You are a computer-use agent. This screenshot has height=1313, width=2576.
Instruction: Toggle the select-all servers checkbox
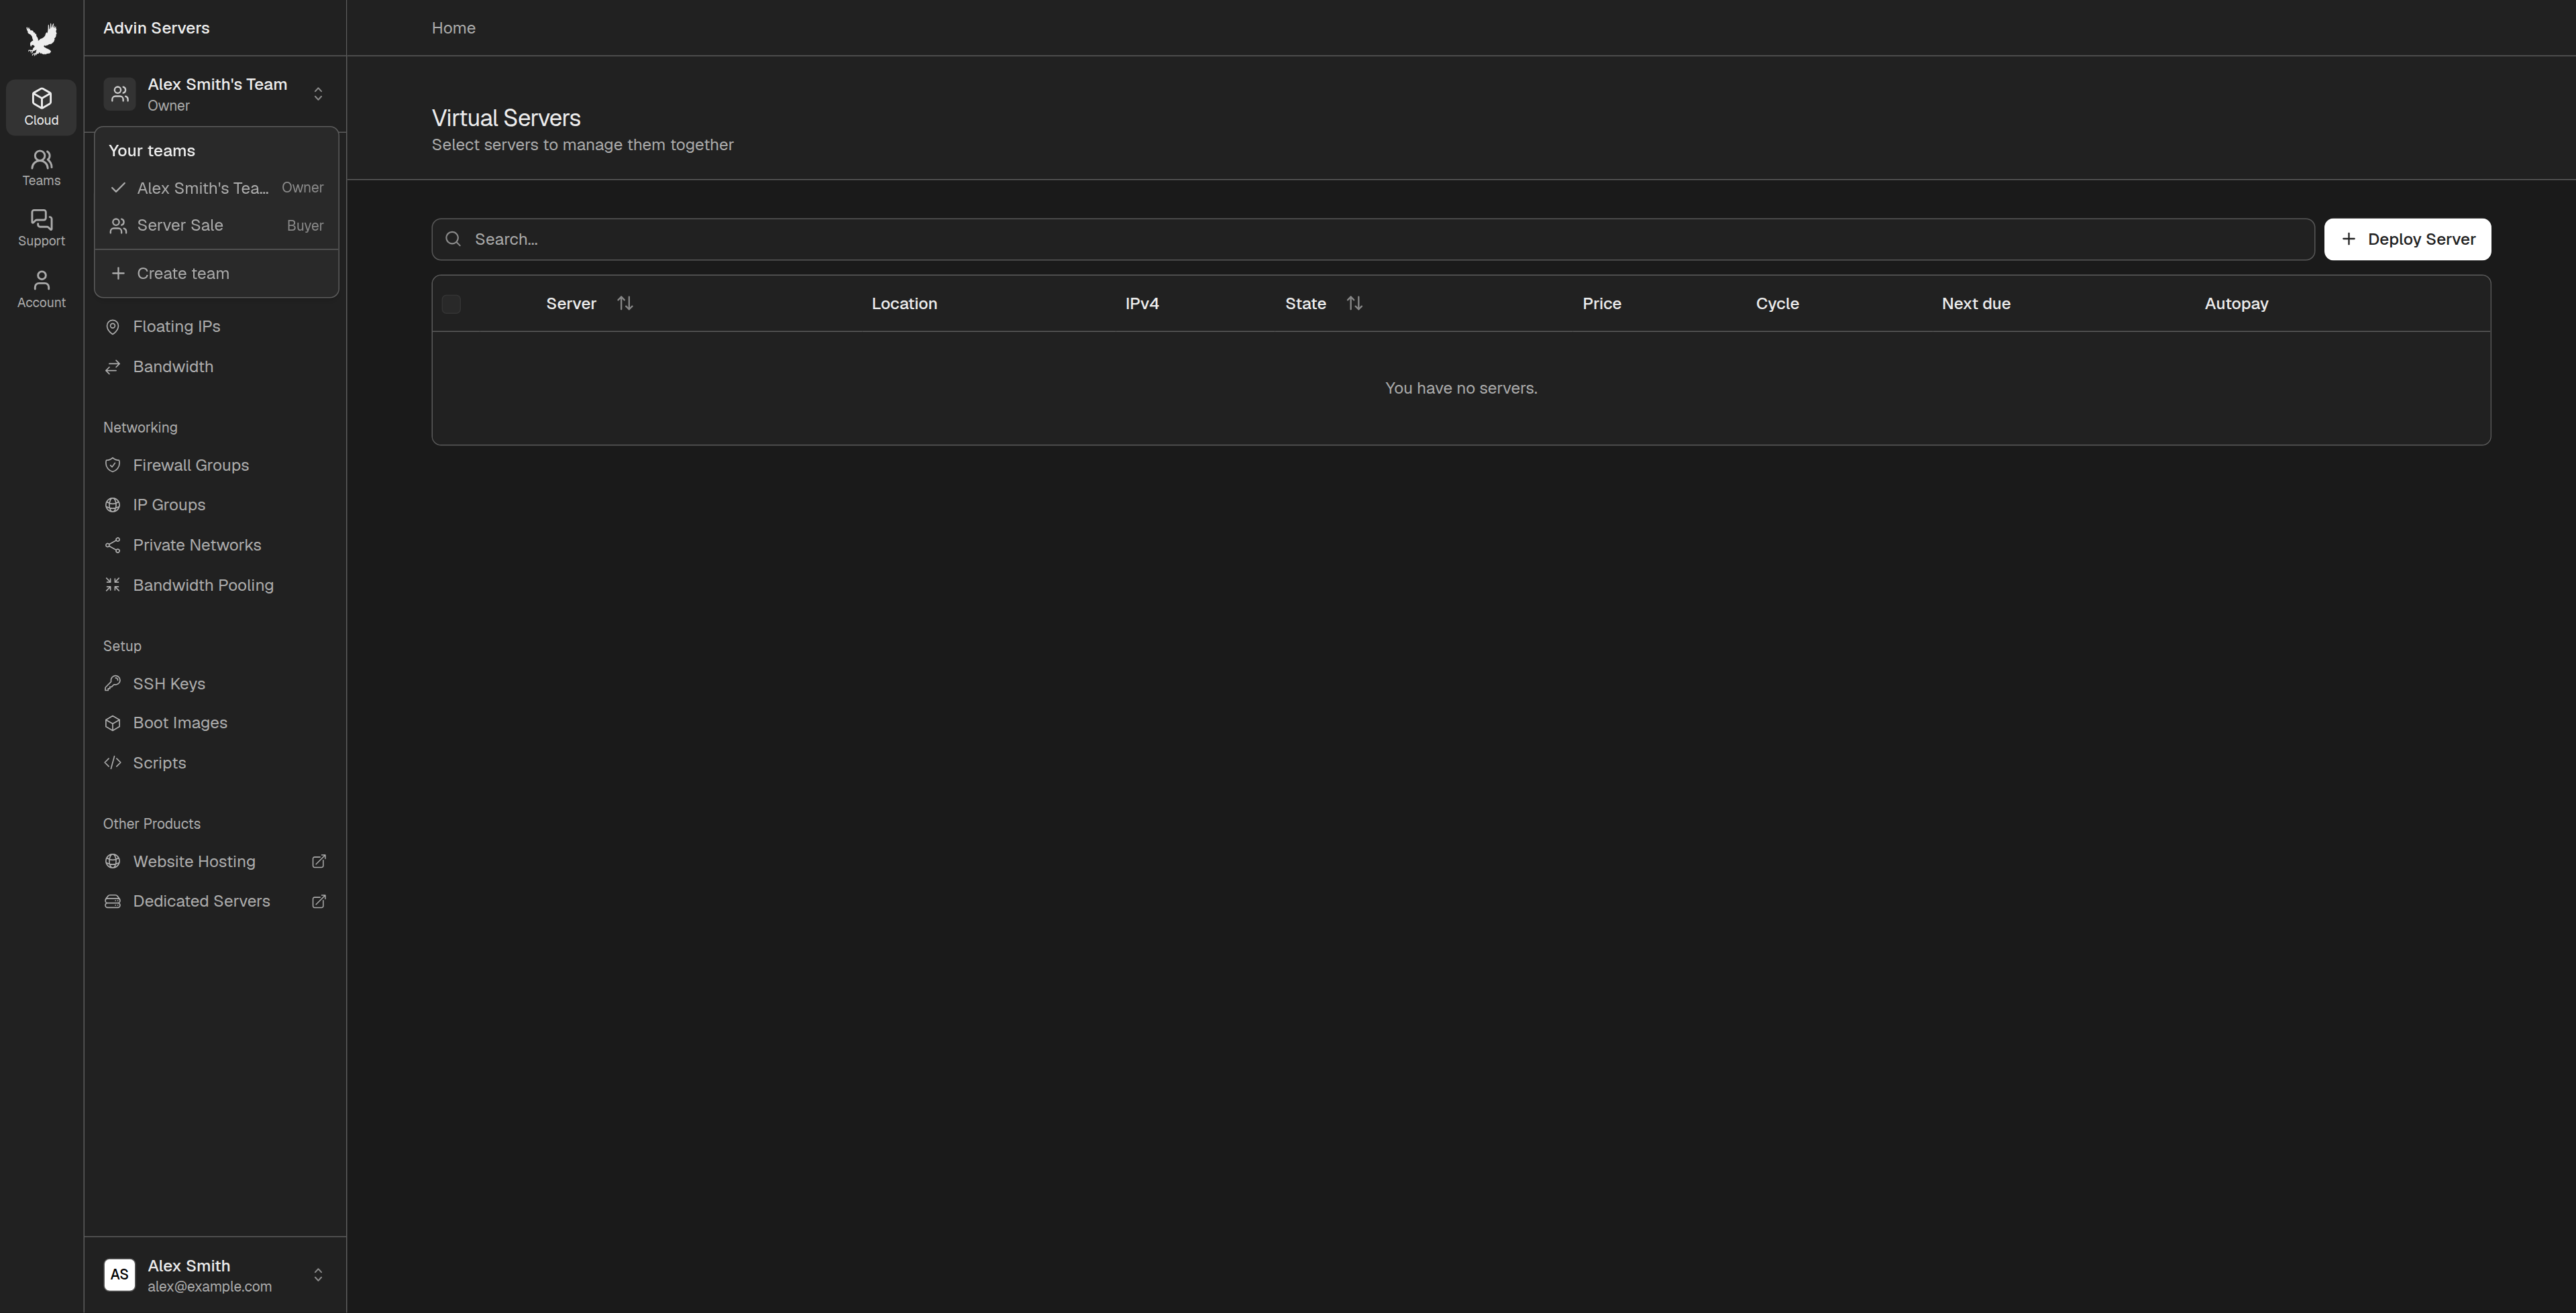pos(451,304)
